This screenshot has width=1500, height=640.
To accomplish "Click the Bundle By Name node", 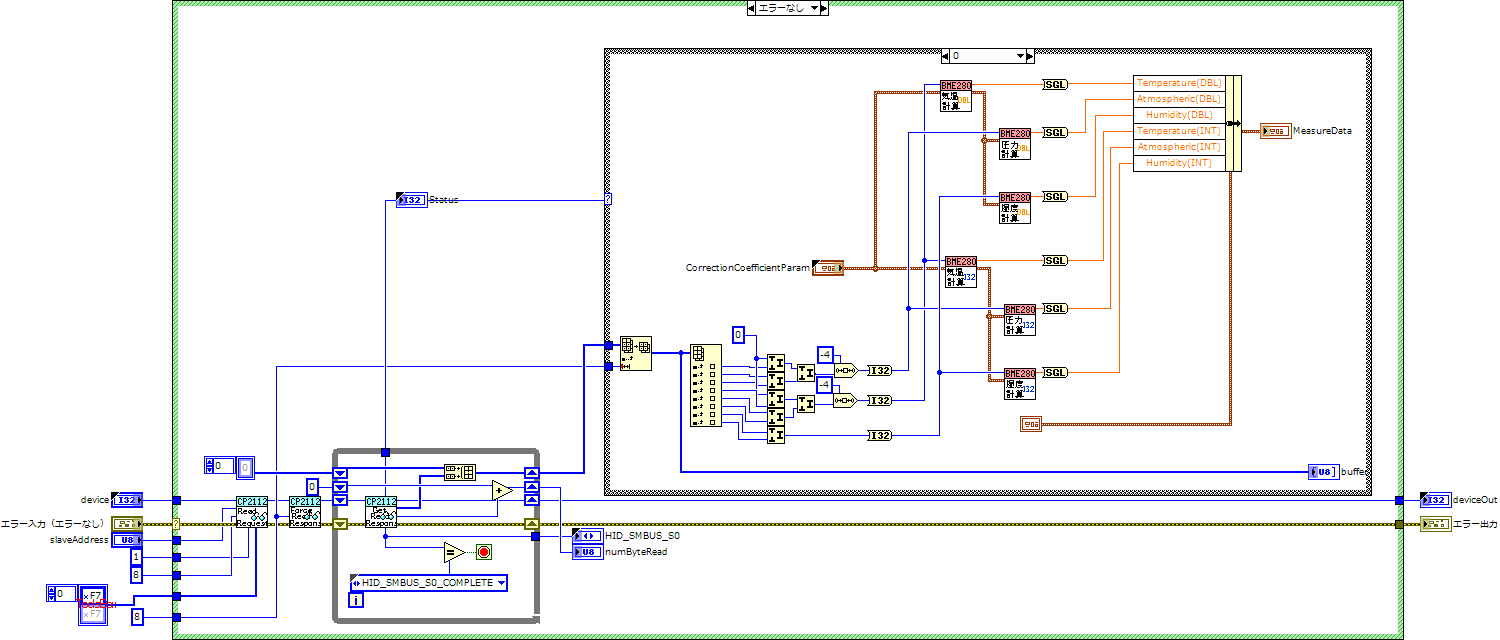I will point(1187,123).
